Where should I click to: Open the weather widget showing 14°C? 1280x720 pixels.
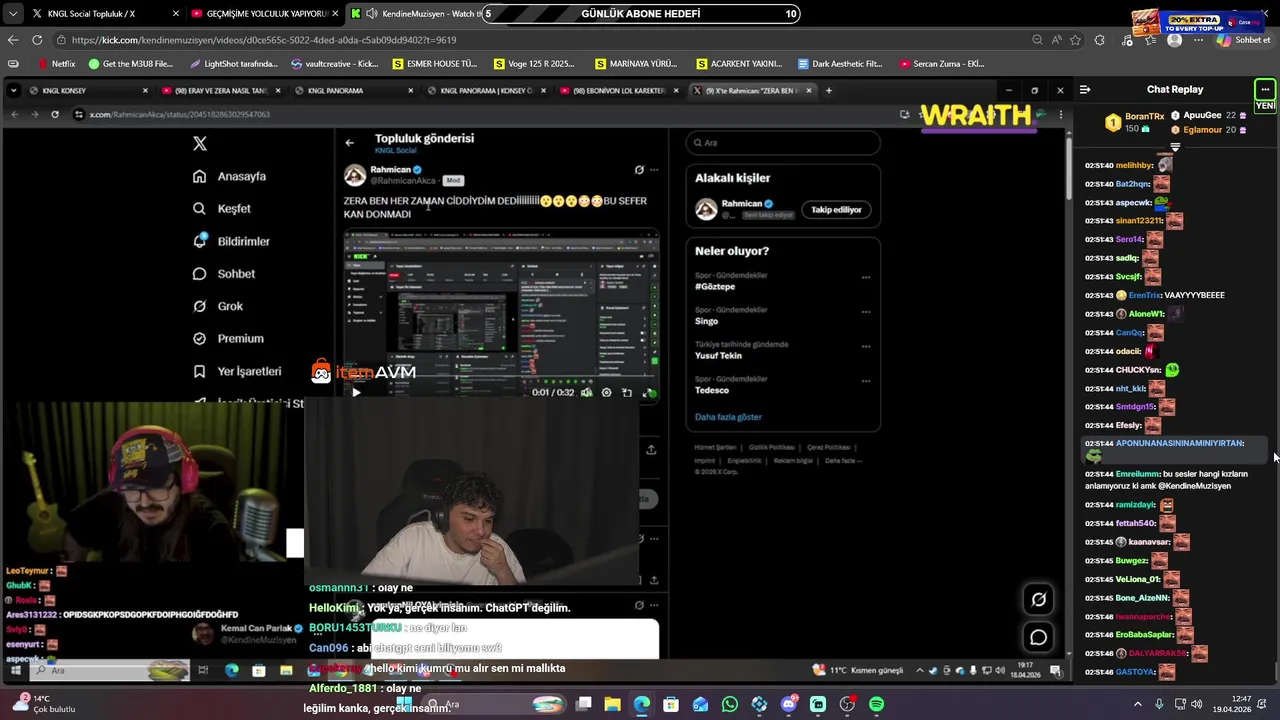pos(42,704)
